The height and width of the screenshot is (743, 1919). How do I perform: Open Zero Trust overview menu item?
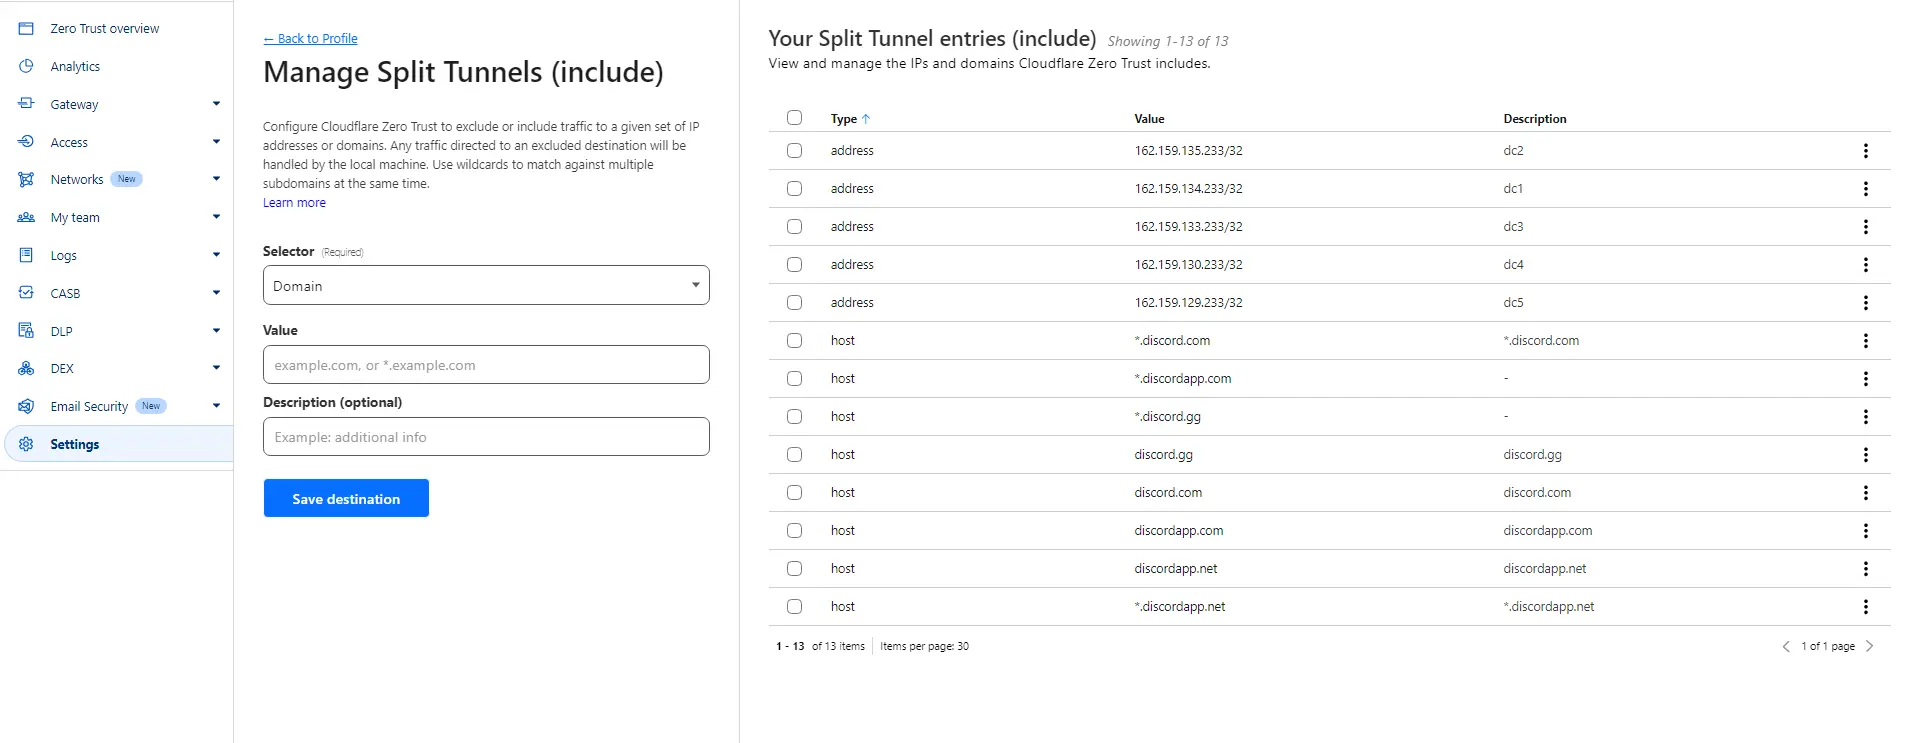(105, 28)
